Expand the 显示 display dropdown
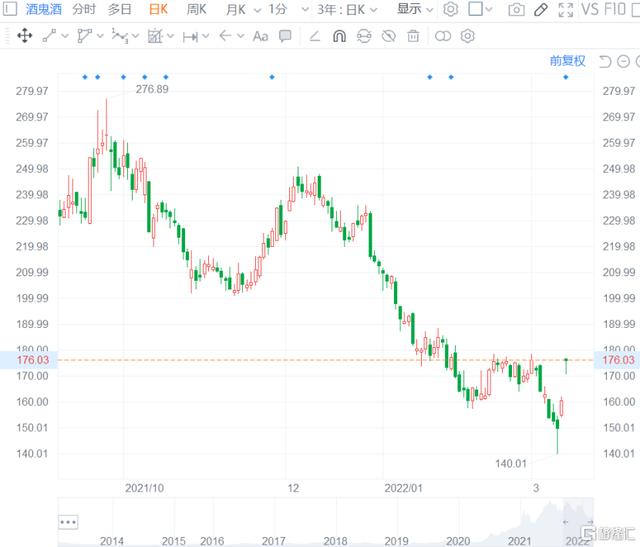 (x=415, y=10)
